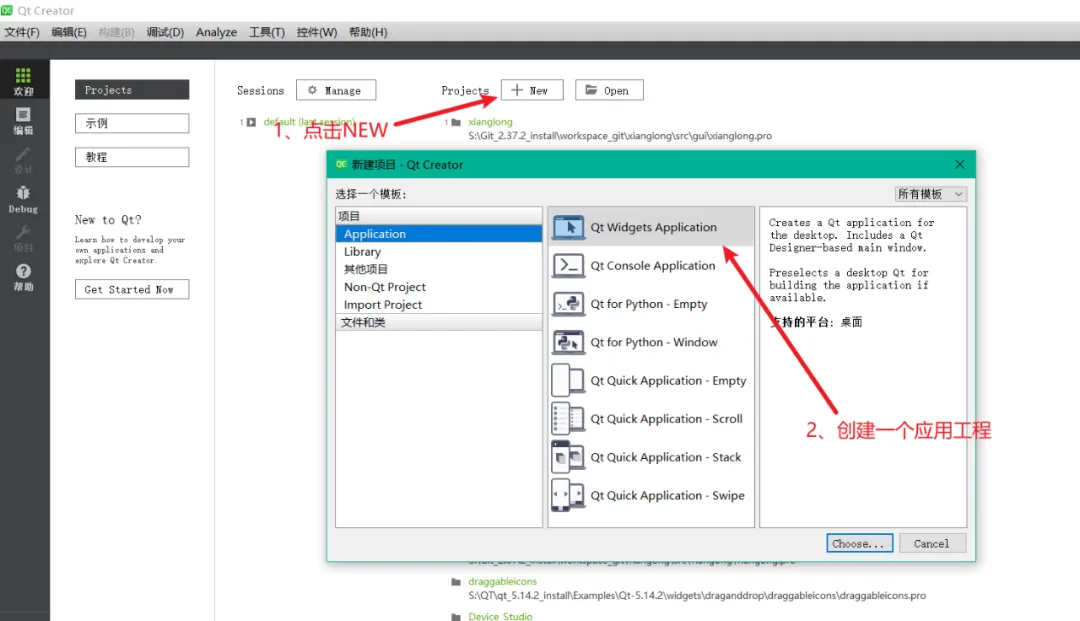Image resolution: width=1080 pixels, height=621 pixels.
Task: Select Import Project category
Action: pos(439,305)
